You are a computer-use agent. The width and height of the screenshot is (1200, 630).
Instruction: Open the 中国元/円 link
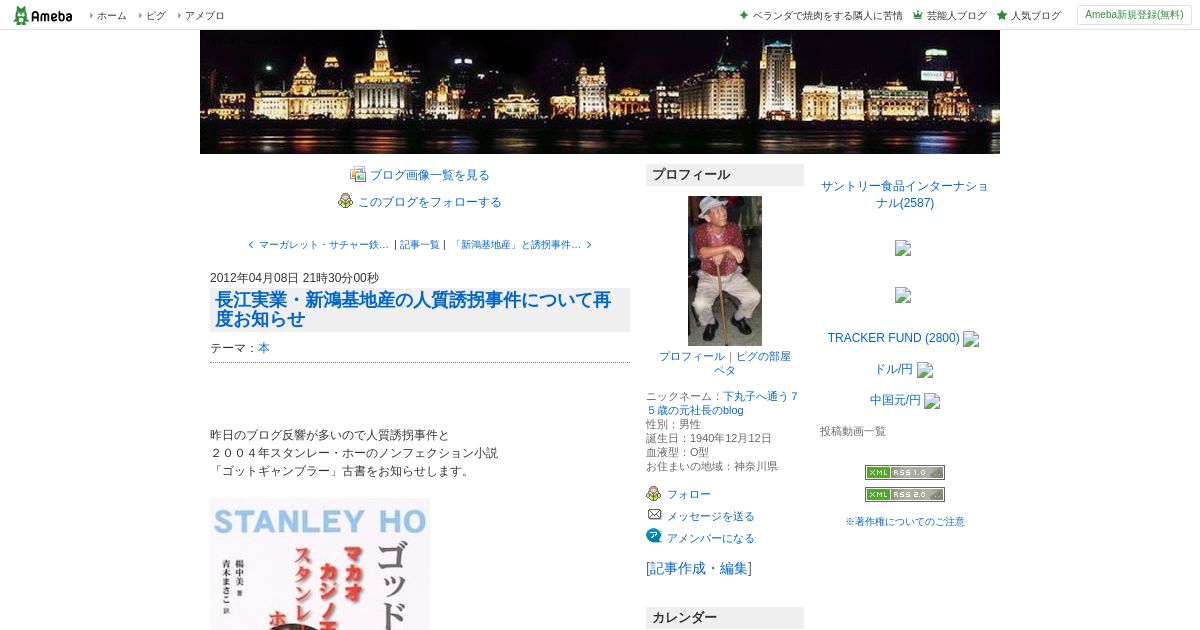[x=895, y=400]
